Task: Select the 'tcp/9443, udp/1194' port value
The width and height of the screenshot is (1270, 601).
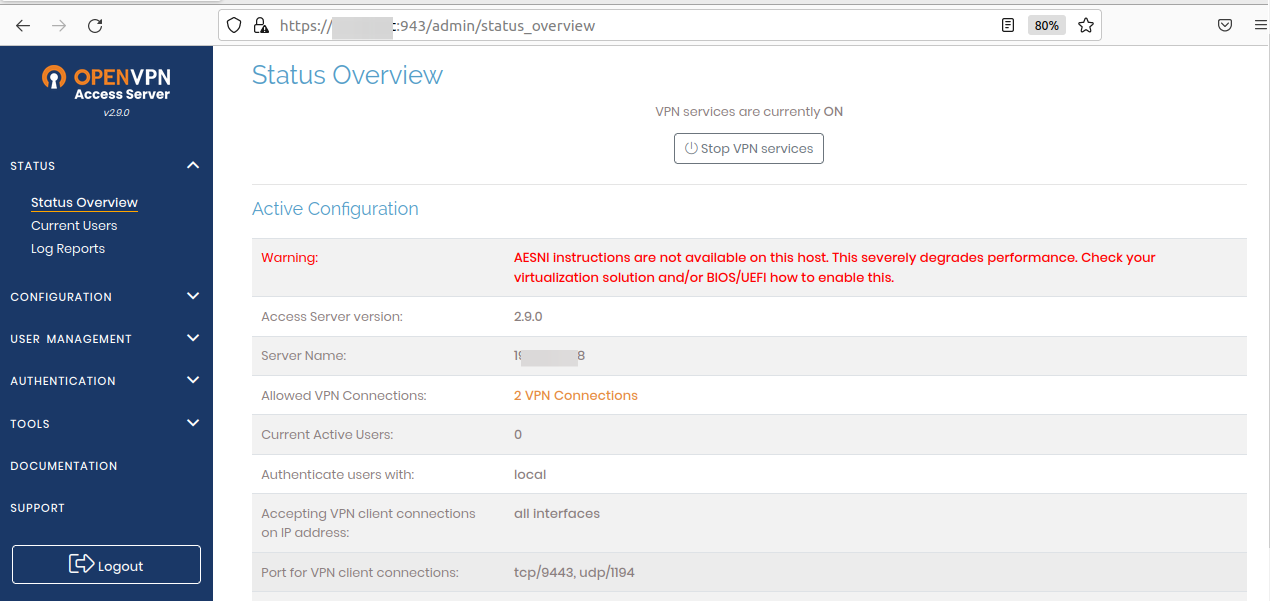Action: [574, 573]
